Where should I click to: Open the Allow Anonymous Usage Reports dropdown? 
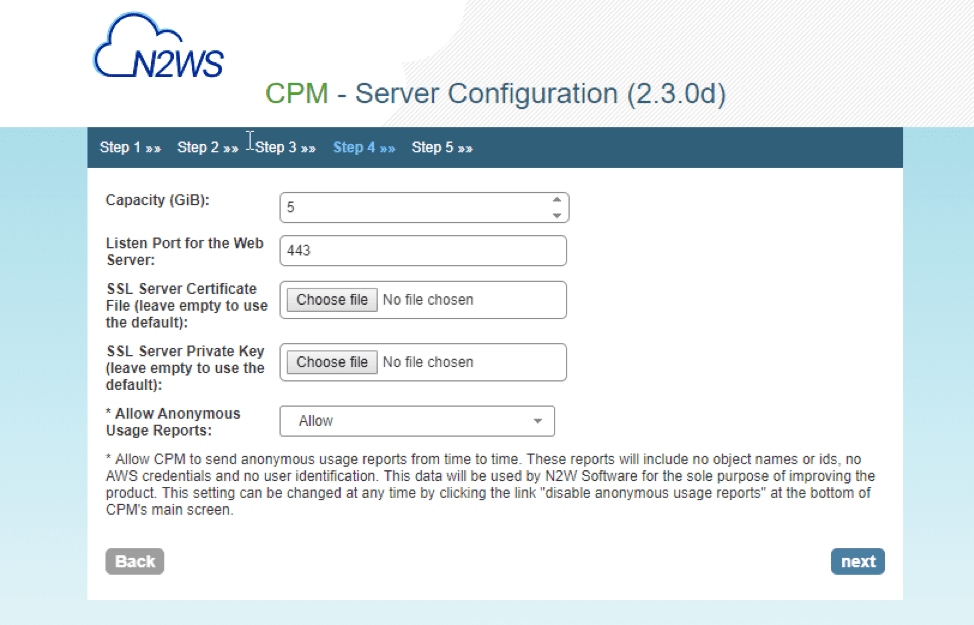(x=417, y=421)
